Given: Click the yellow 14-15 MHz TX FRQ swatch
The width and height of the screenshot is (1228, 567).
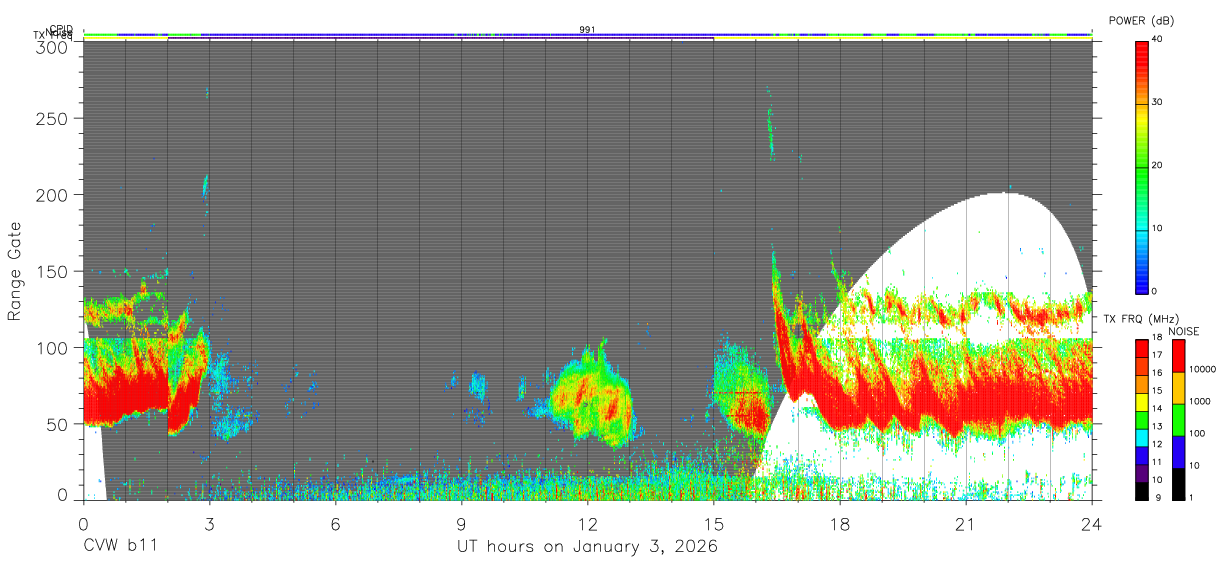Looking at the screenshot, I should coord(1141,402).
